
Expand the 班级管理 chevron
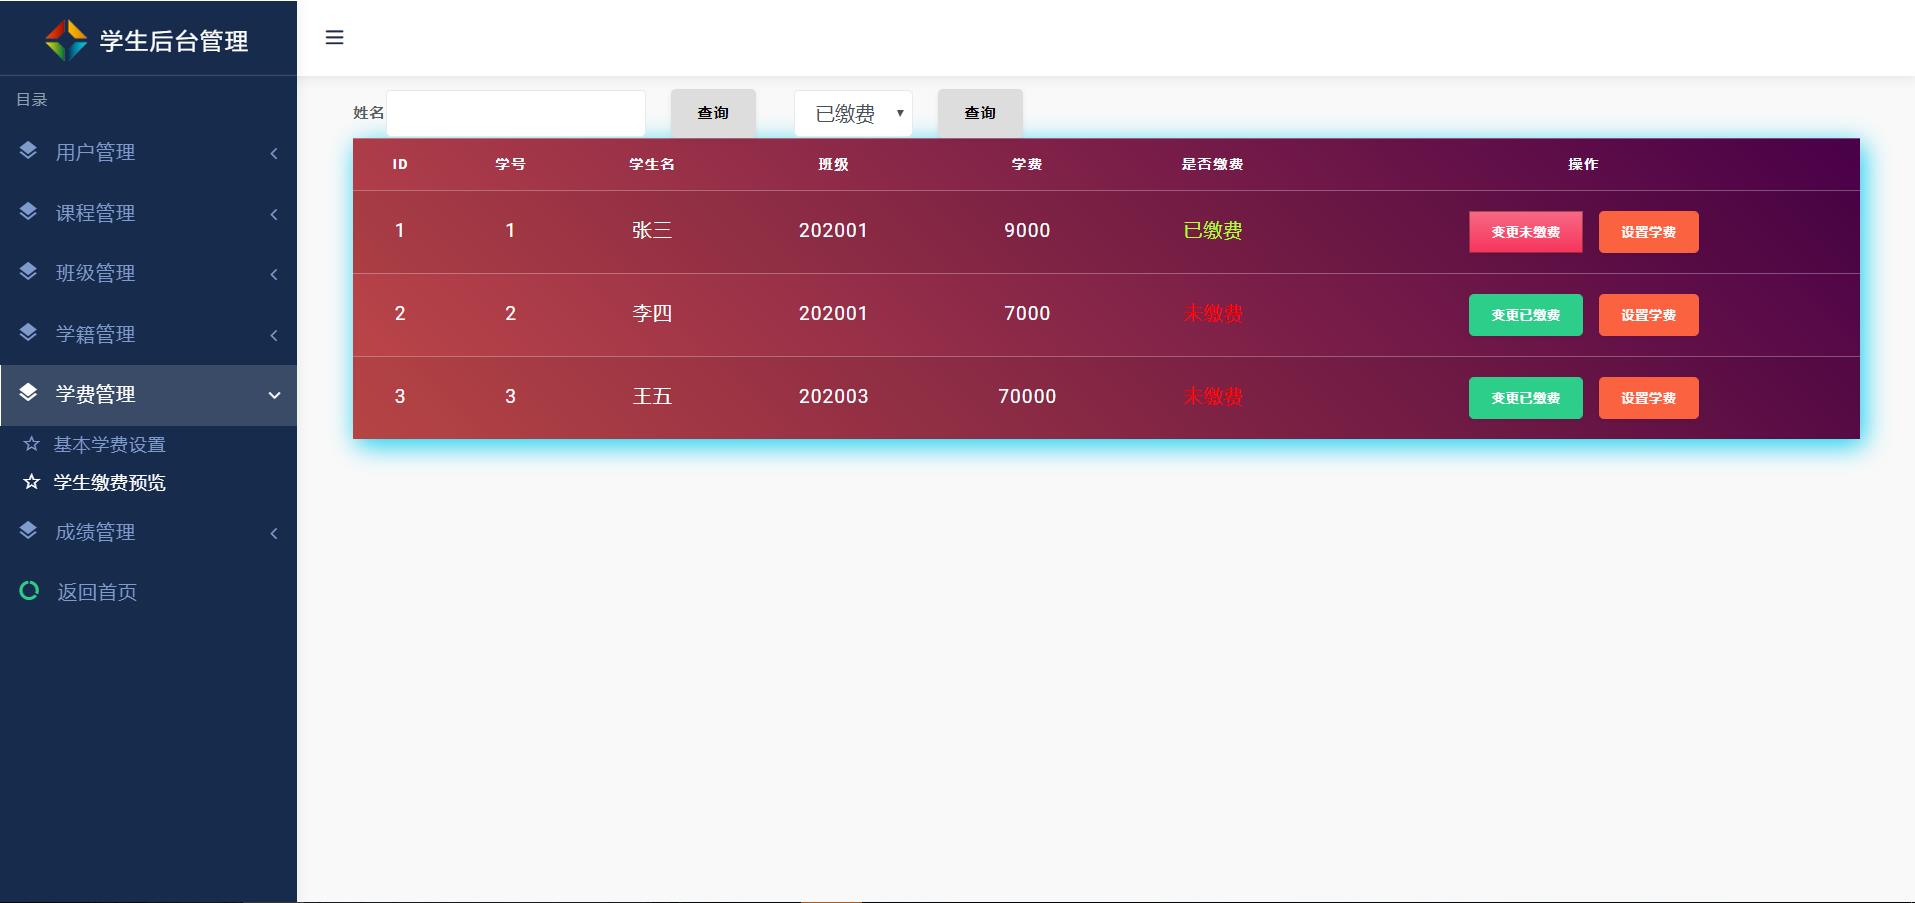click(x=274, y=274)
